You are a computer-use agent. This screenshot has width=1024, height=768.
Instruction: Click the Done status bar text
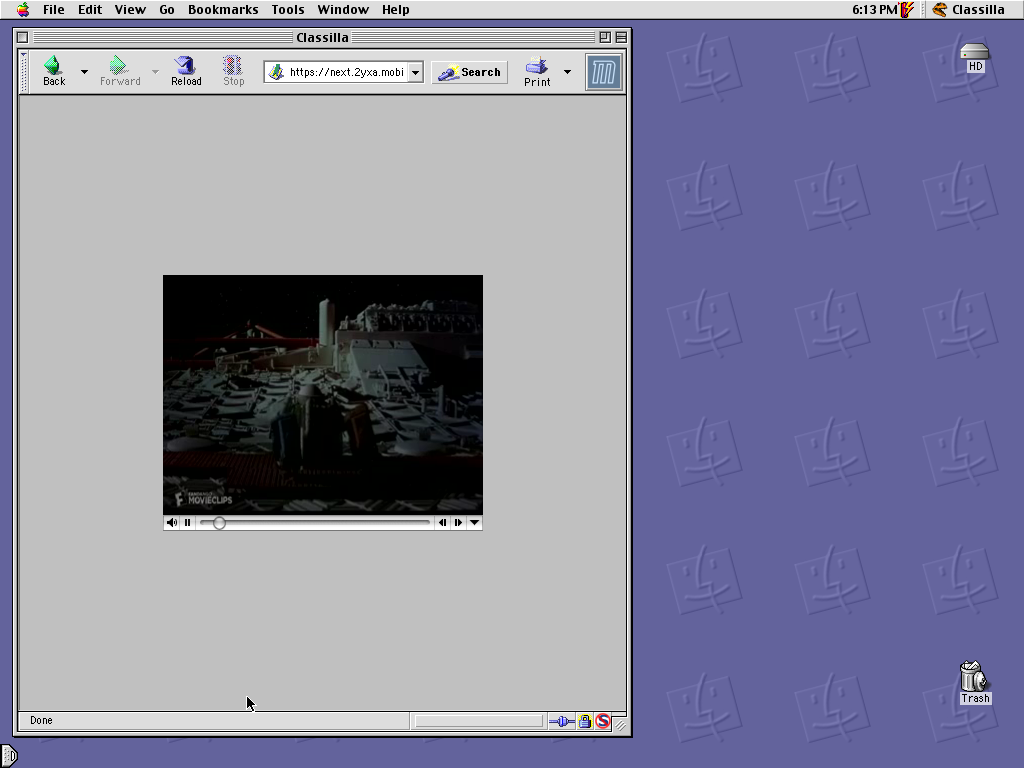click(x=41, y=720)
